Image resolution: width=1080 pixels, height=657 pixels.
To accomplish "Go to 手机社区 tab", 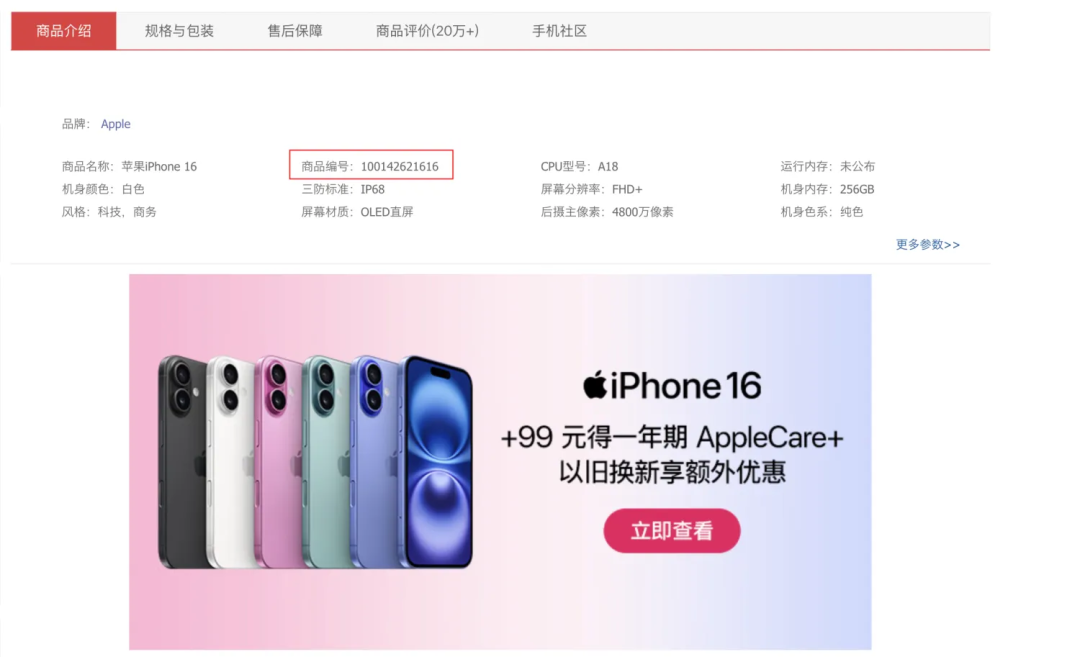I will 559,31.
